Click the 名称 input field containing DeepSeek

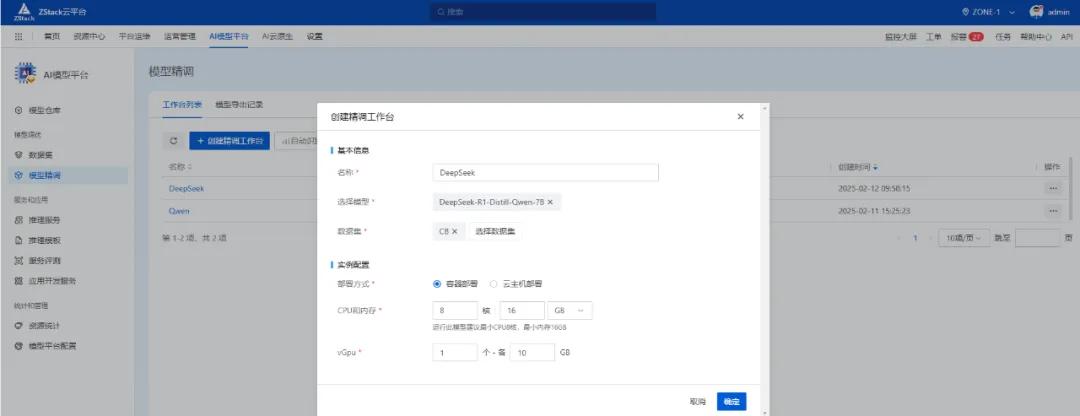pyautogui.click(x=546, y=172)
